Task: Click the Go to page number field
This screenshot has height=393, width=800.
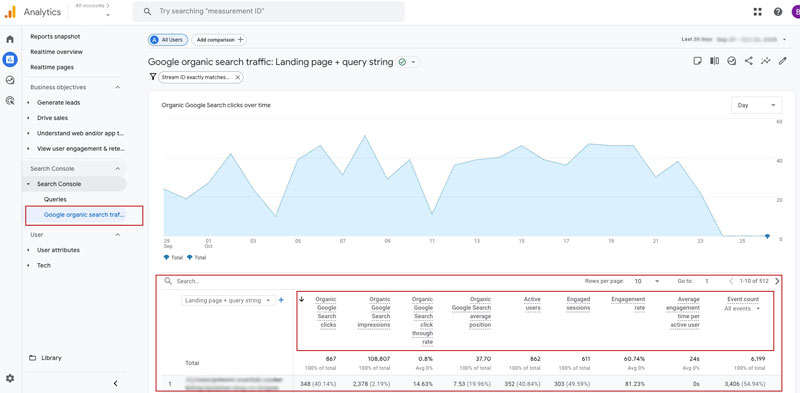Action: click(707, 281)
